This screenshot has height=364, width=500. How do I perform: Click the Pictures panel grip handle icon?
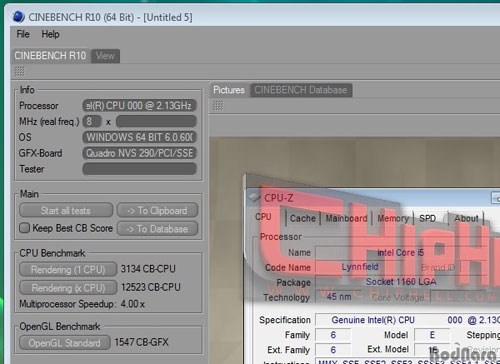point(218,106)
